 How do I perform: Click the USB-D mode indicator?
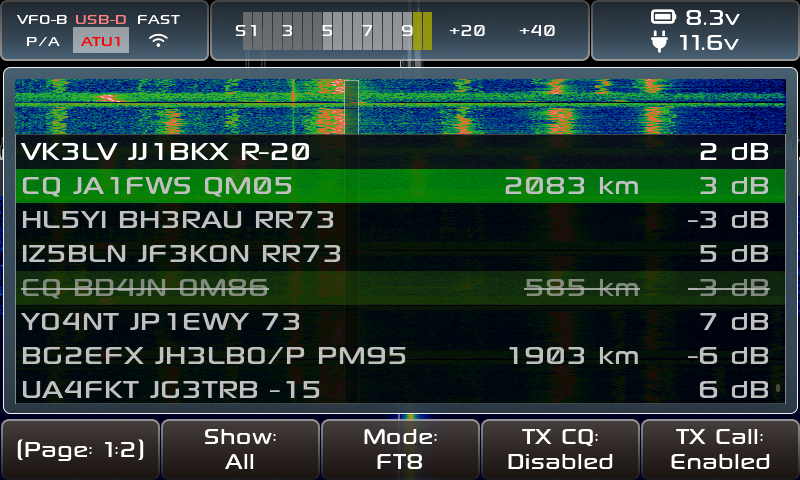pos(100,19)
